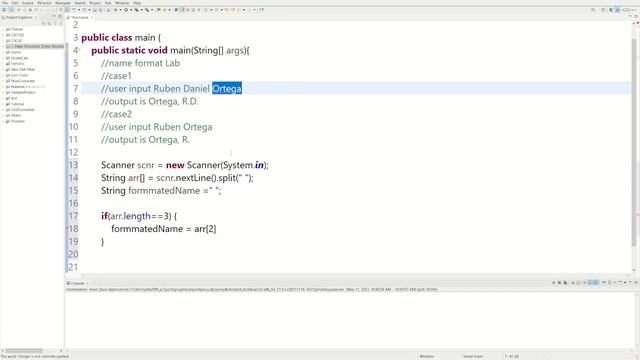Click the highlighted word Ortega on line 7
Image resolution: width=640 pixels, height=360 pixels.
point(227,89)
